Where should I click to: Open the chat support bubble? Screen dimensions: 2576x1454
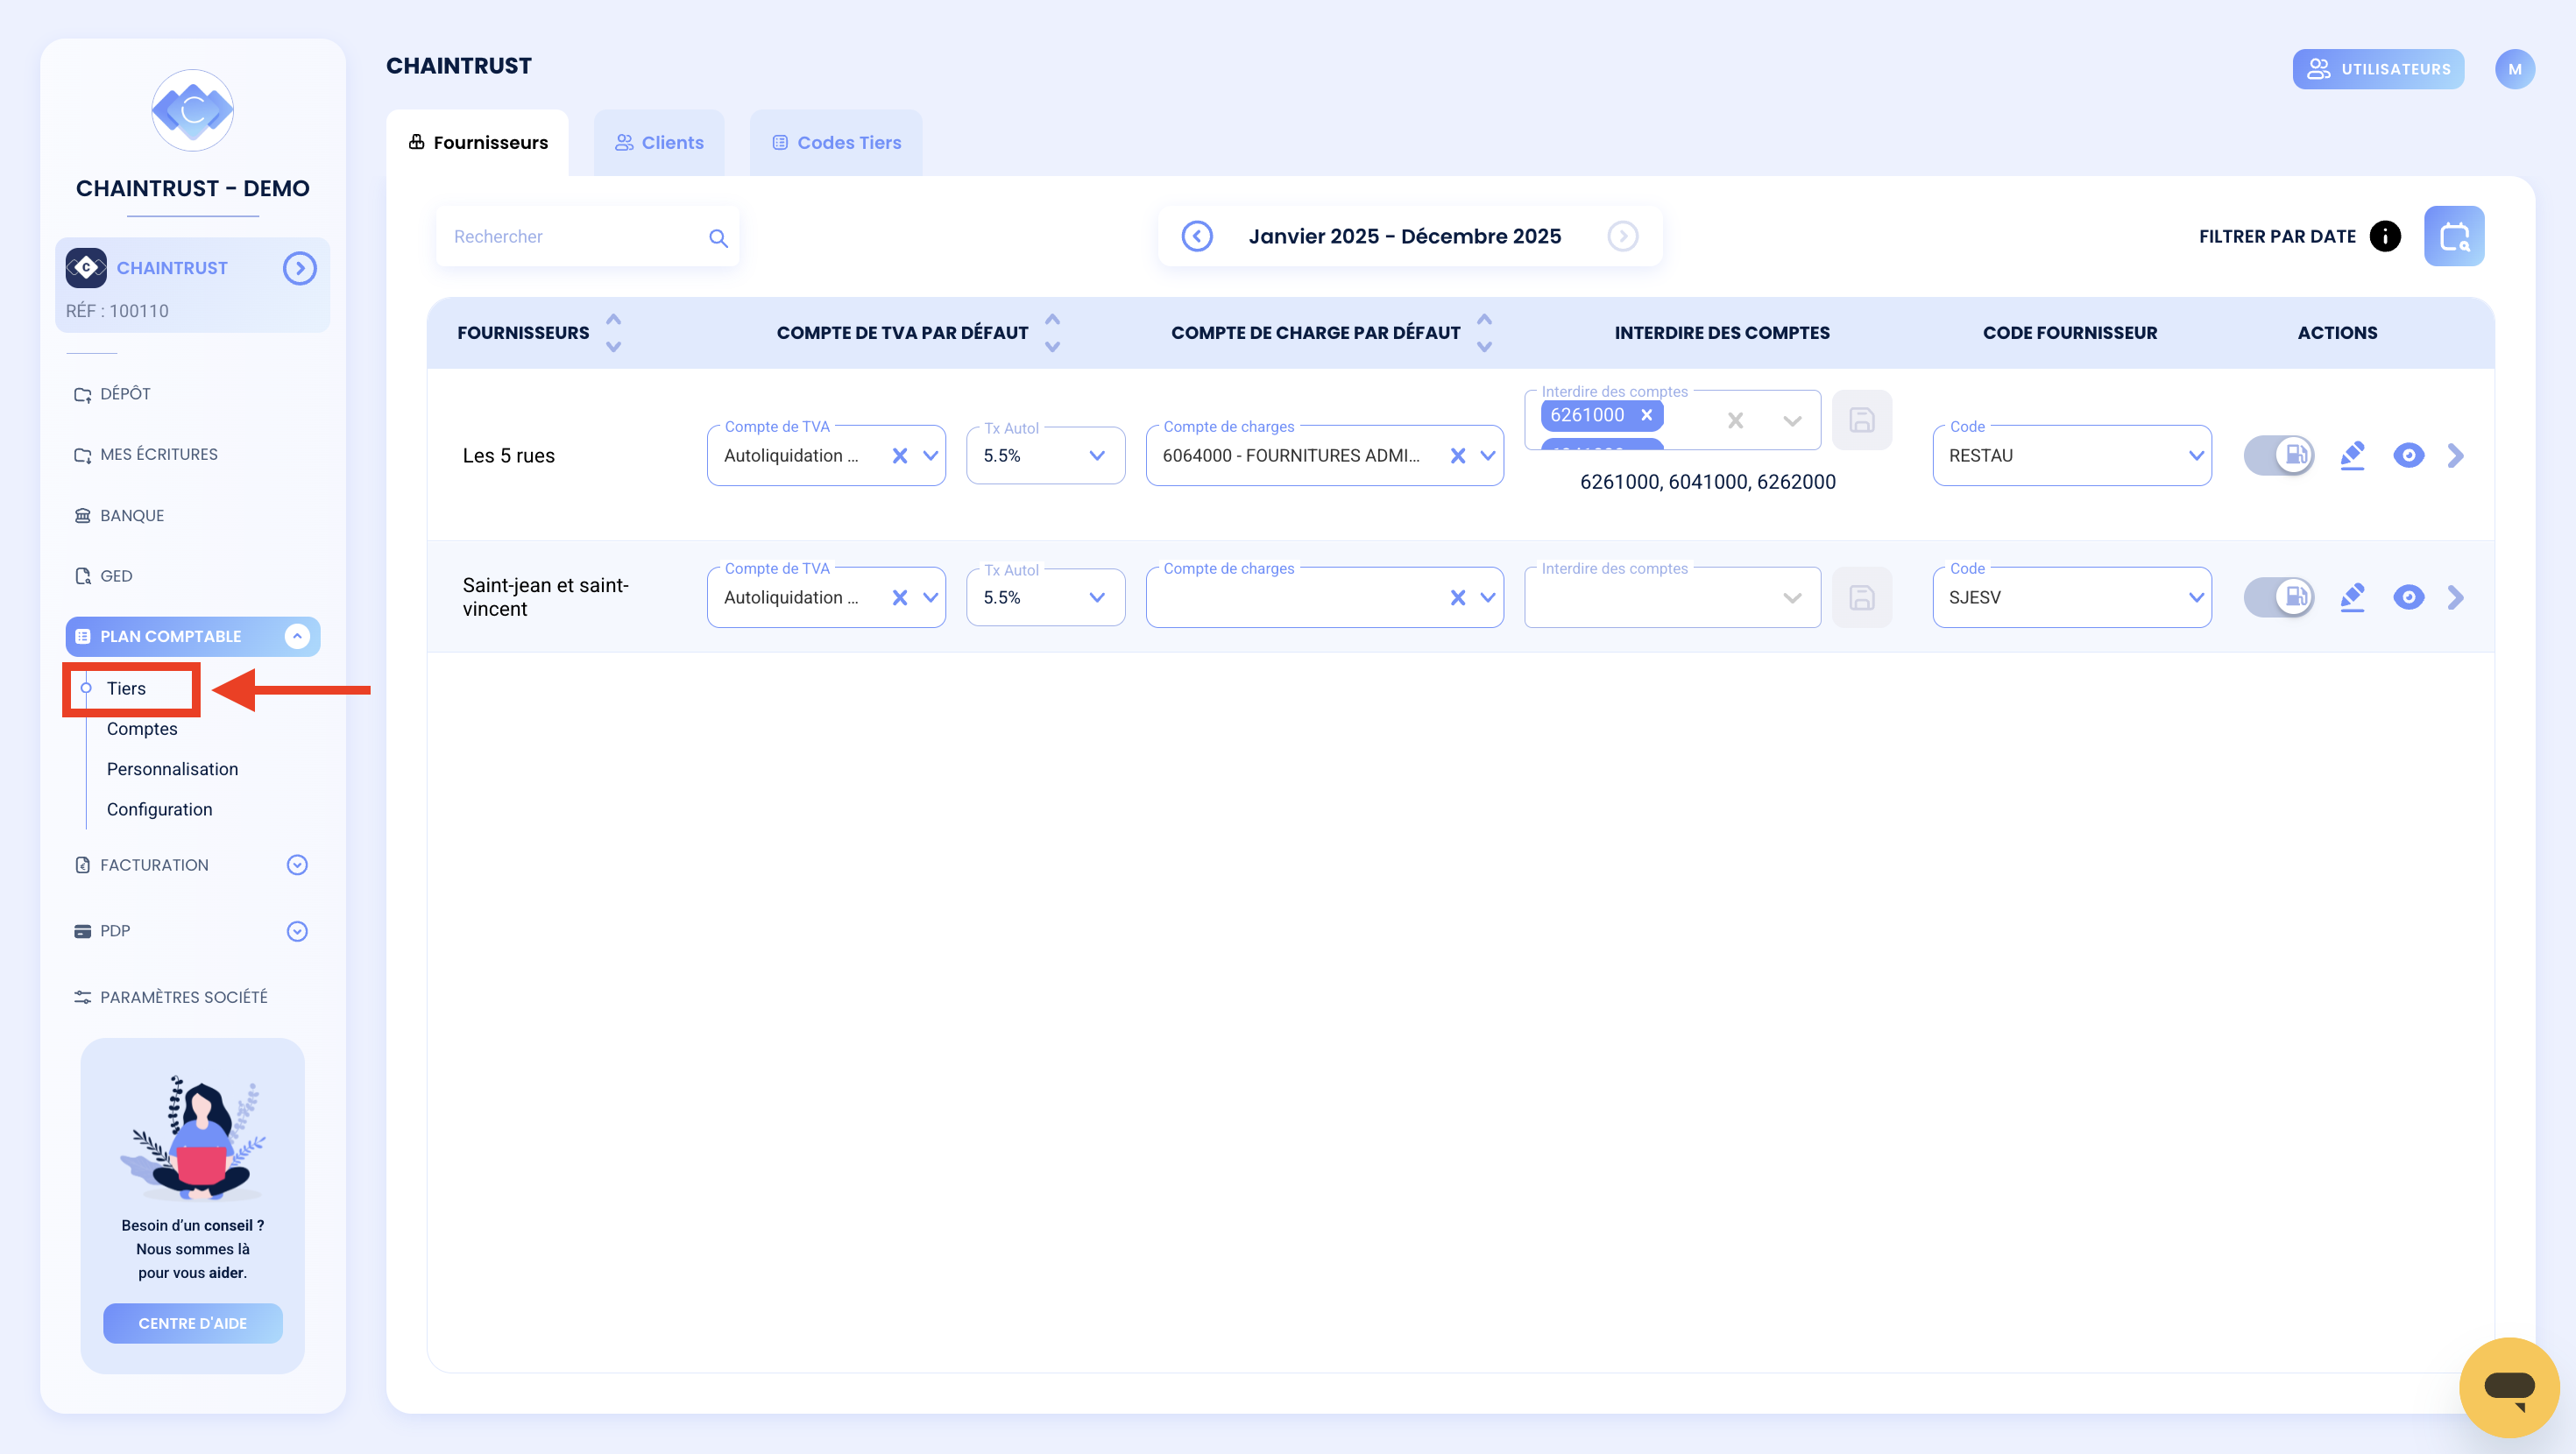pyautogui.click(x=2509, y=1387)
